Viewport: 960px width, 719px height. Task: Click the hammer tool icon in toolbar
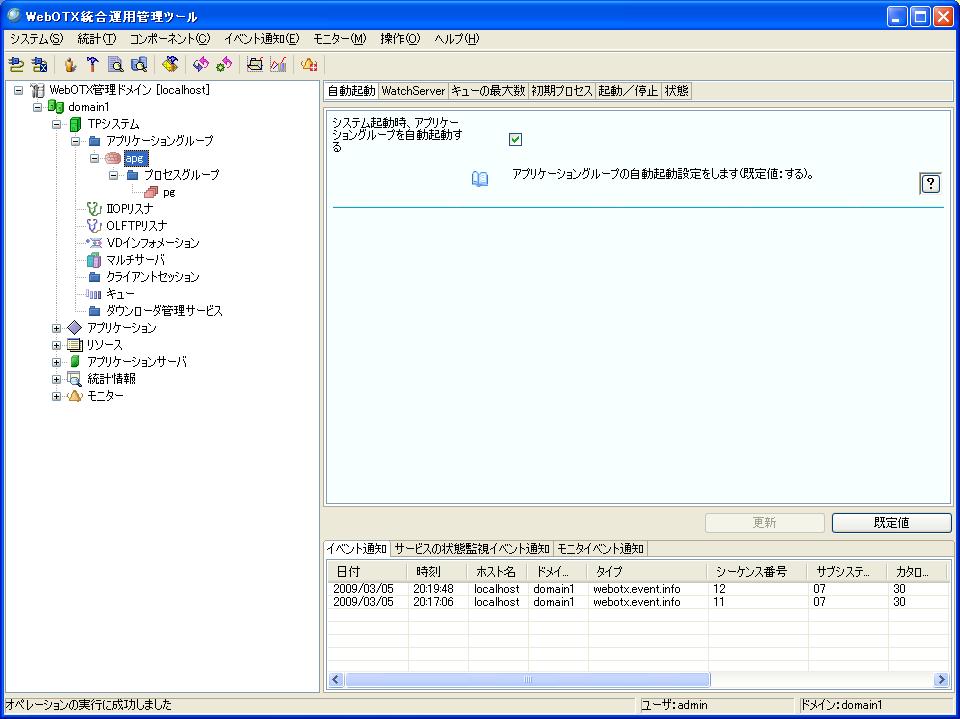coord(93,65)
